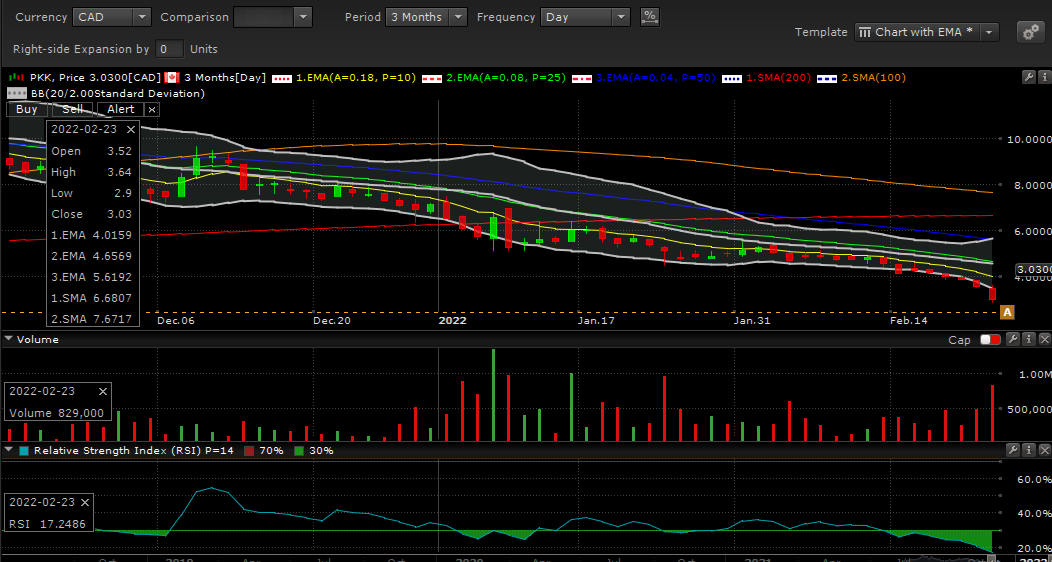Show price chart info icon

[x=1043, y=78]
